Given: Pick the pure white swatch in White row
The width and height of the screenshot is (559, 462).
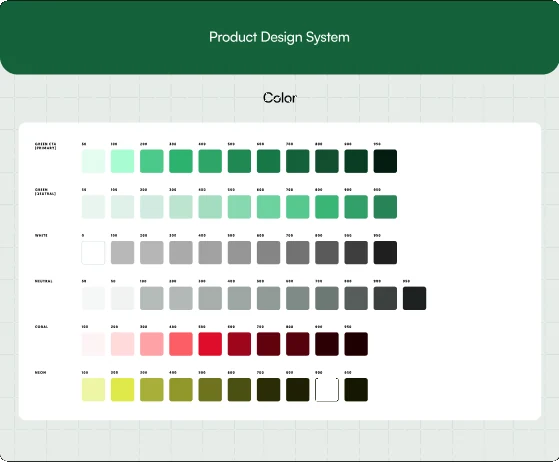Looking at the screenshot, I should [93, 253].
